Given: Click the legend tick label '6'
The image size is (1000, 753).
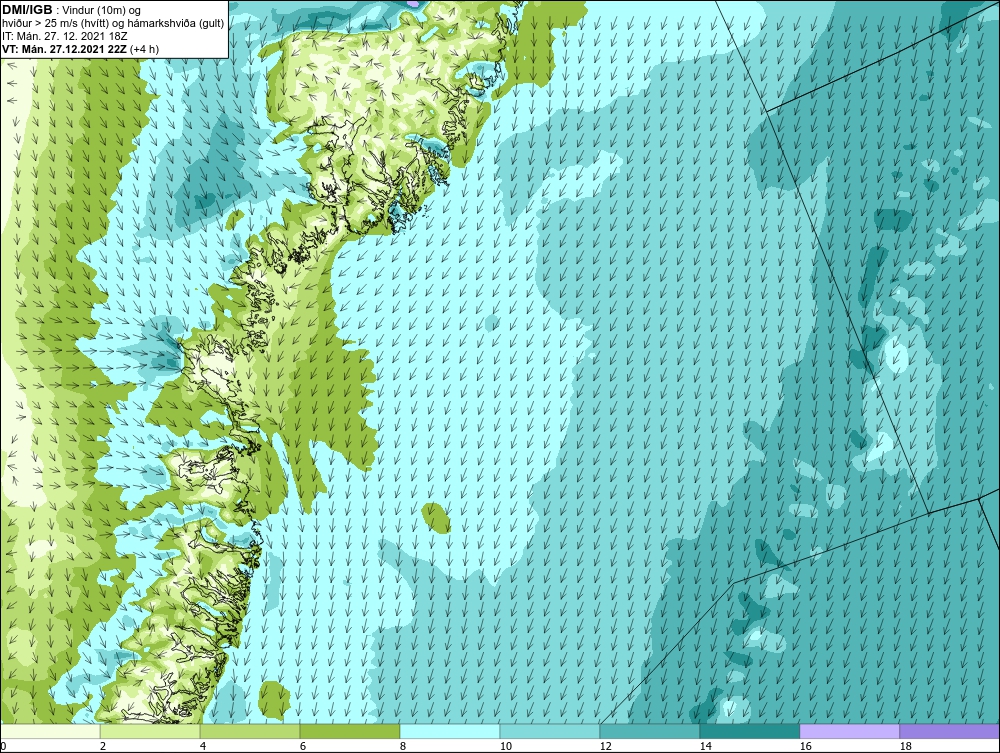Looking at the screenshot, I should click(303, 746).
